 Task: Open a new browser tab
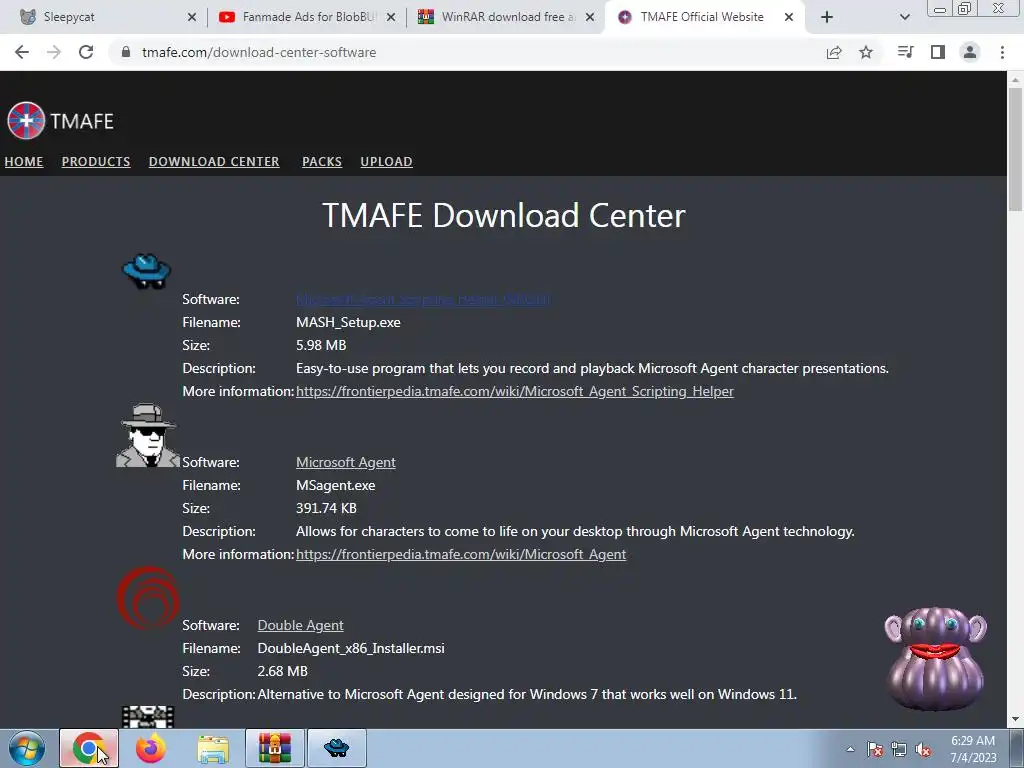point(827,17)
